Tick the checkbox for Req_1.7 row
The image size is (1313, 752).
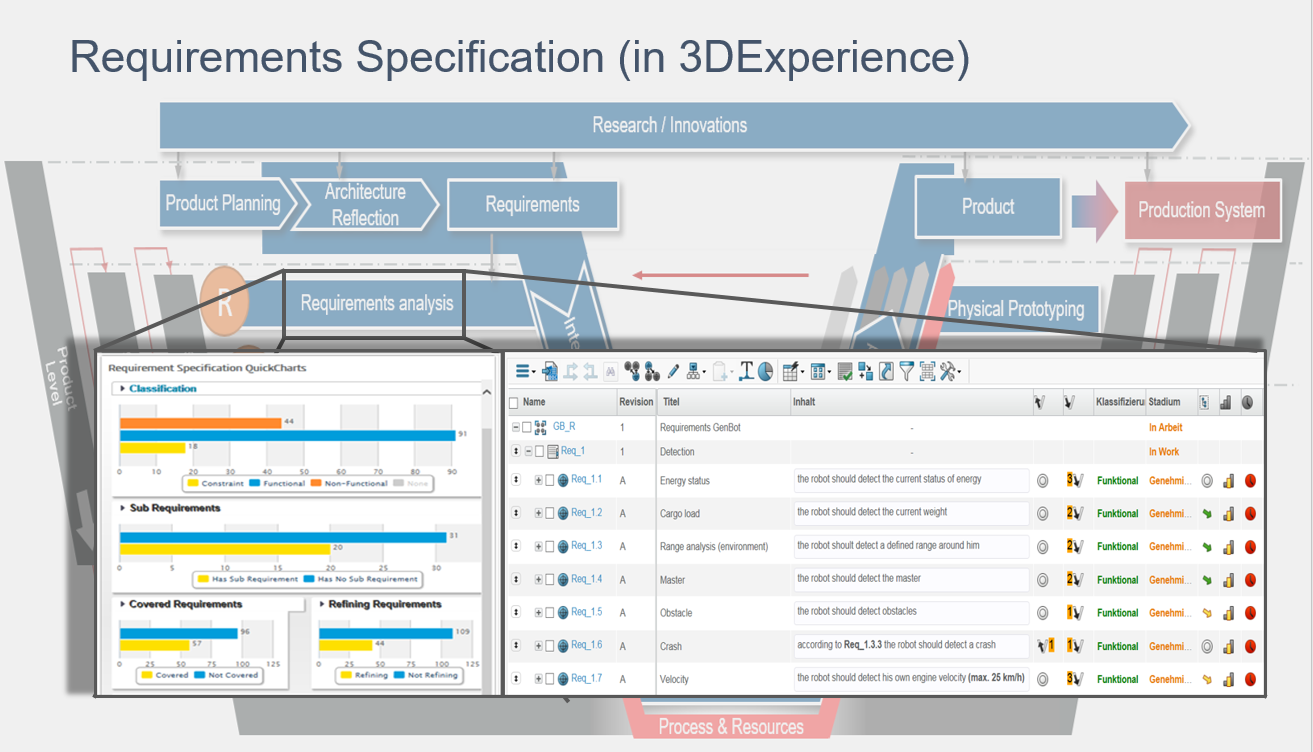click(550, 680)
